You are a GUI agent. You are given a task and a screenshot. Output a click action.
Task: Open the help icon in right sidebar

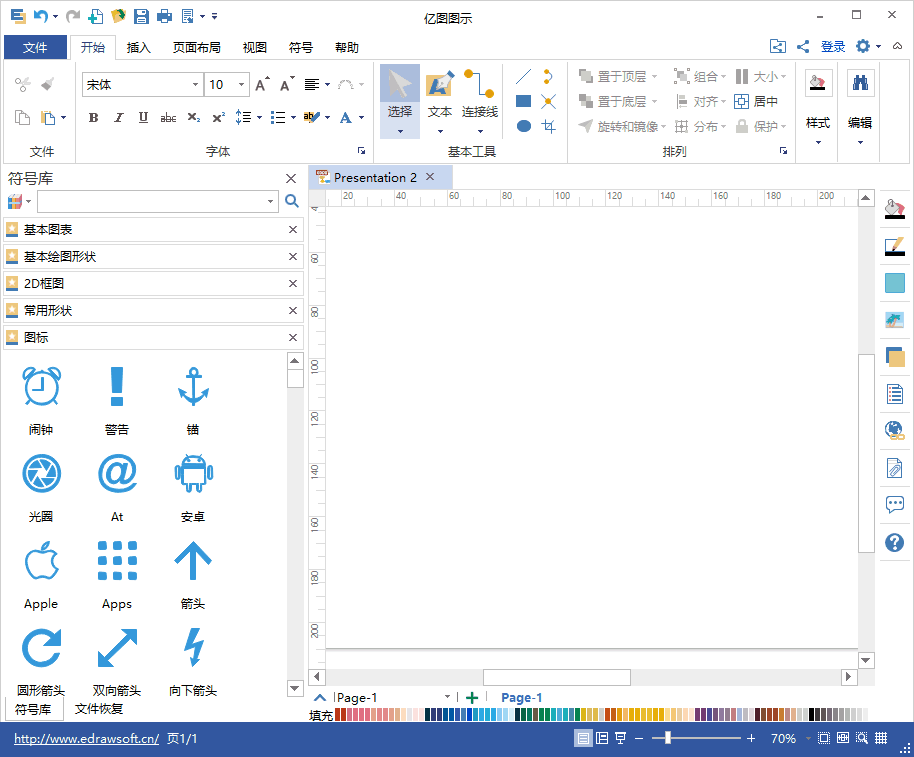point(895,543)
